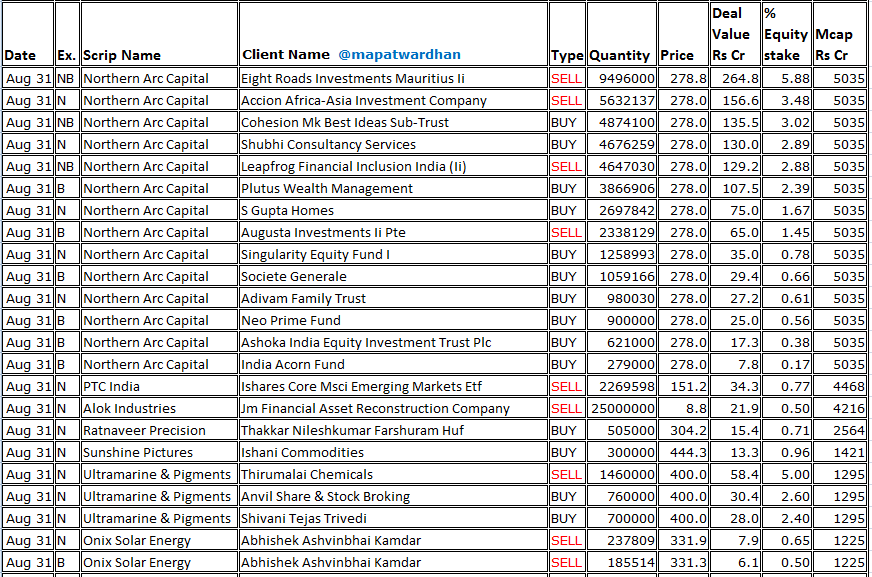Click Ishares Core Msci Emerging Markets Etf cell
The height and width of the screenshot is (577, 872).
[393, 386]
